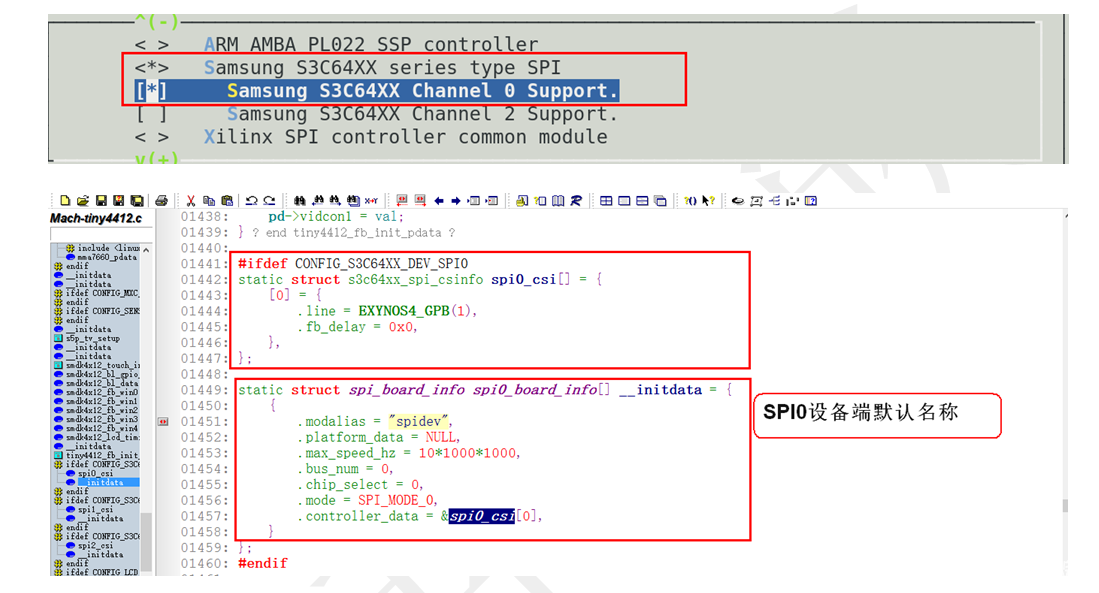Click the first Save floppy disk icon
Screen dimensions: 1099x593
click(x=101, y=200)
